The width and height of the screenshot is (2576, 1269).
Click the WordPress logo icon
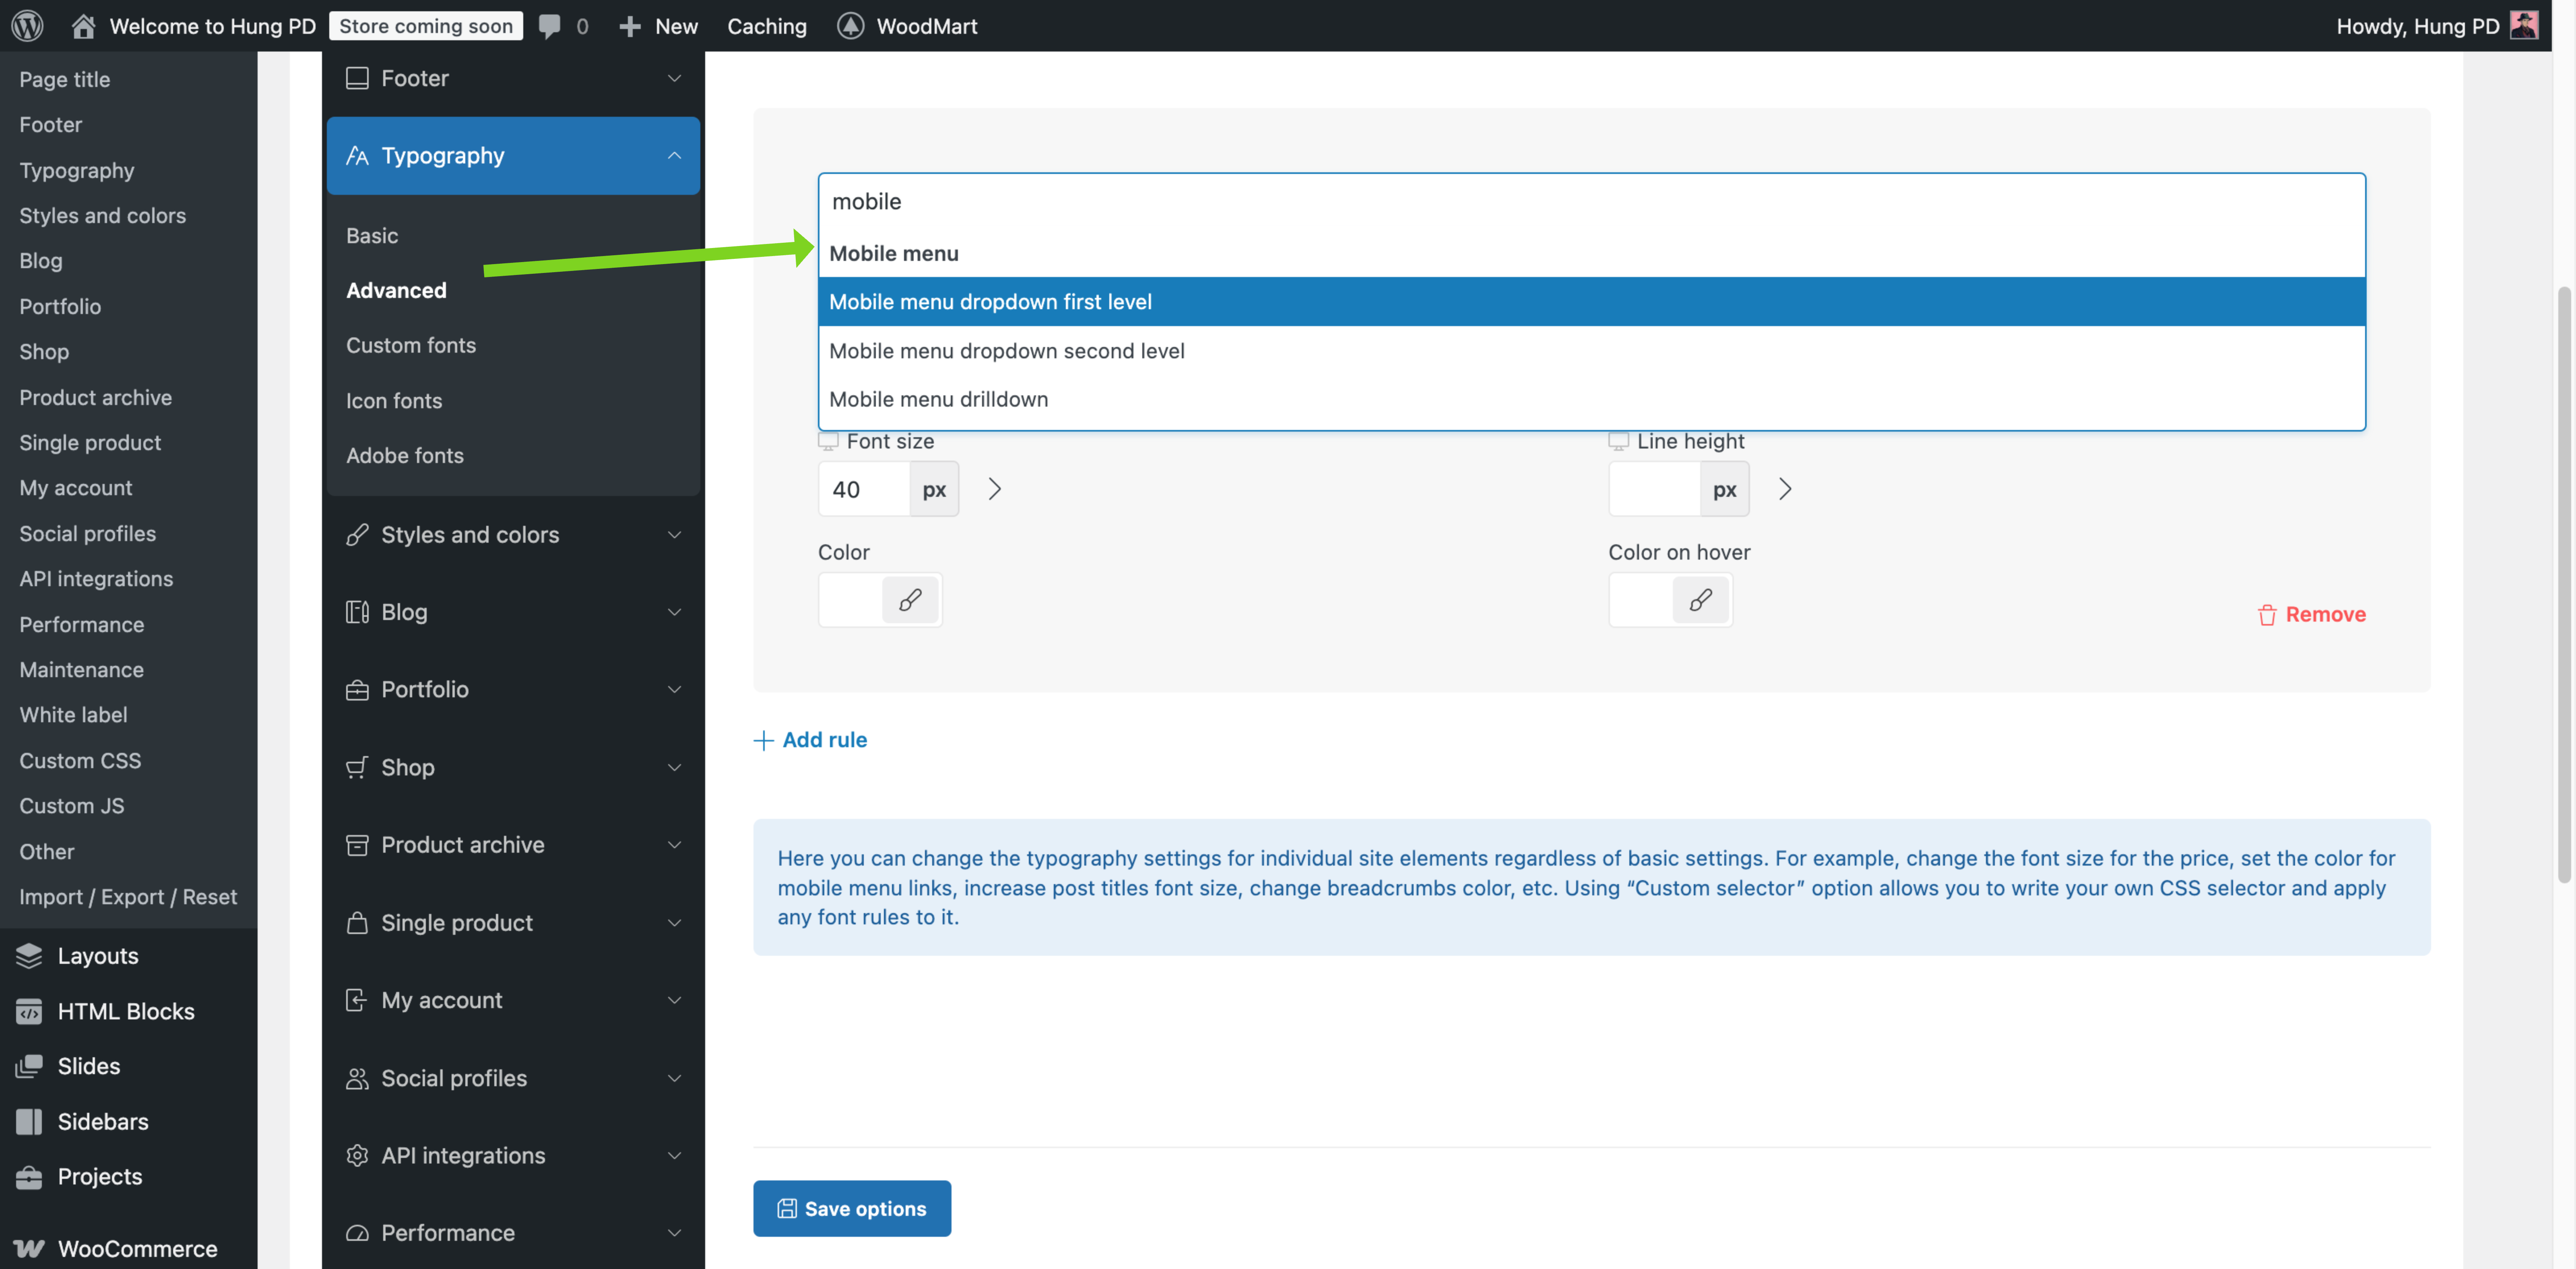tap(27, 26)
